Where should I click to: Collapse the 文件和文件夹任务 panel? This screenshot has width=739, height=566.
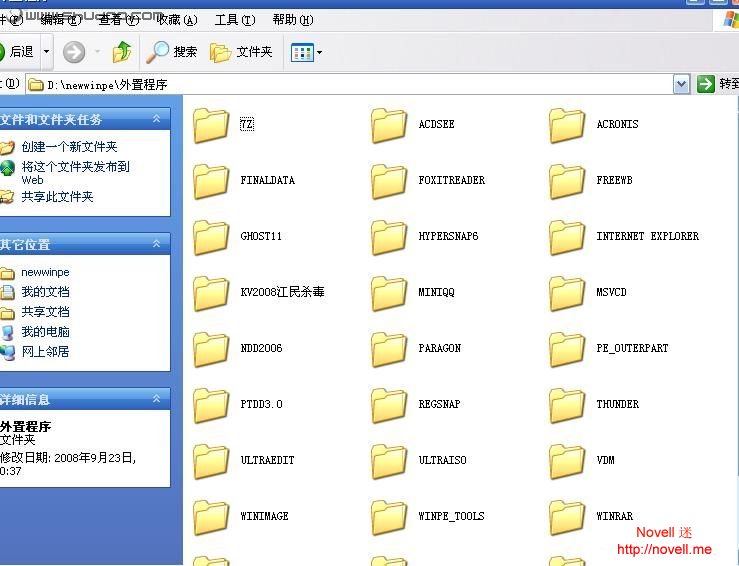click(156, 119)
